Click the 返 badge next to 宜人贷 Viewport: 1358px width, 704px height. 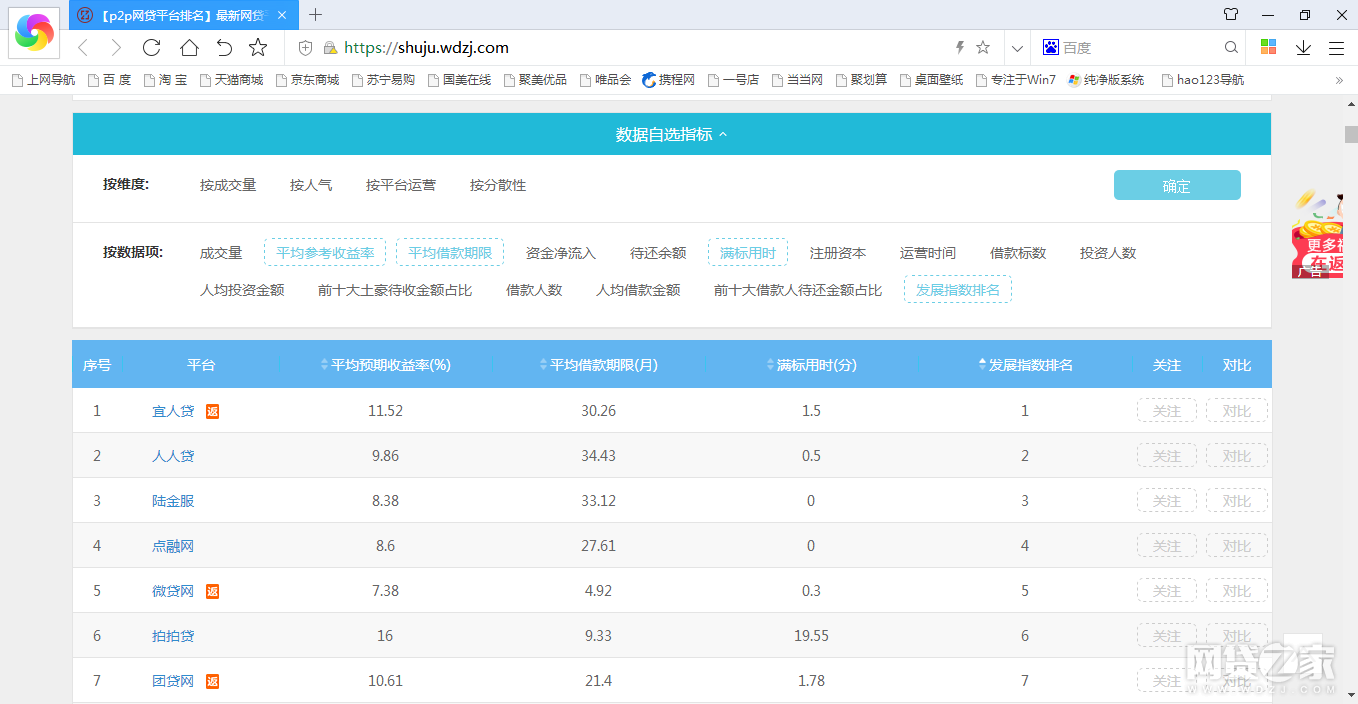[212, 411]
